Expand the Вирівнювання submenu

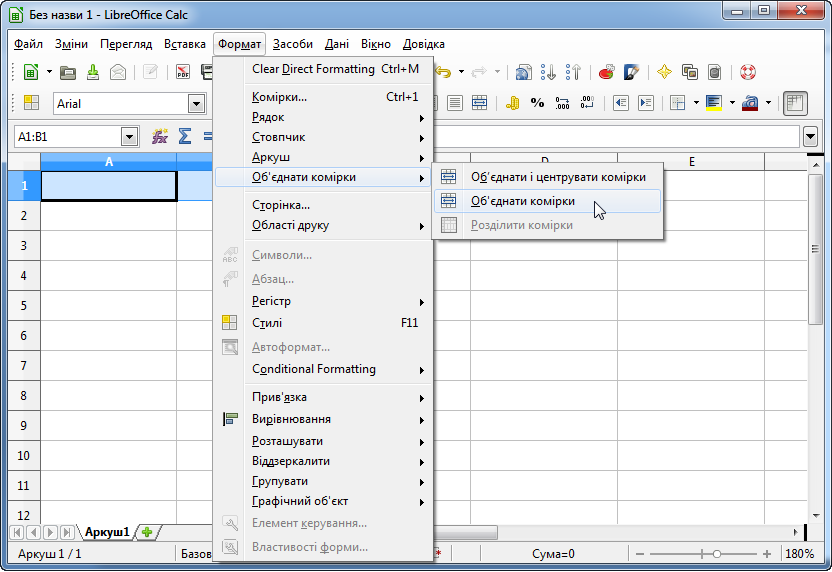[324, 419]
